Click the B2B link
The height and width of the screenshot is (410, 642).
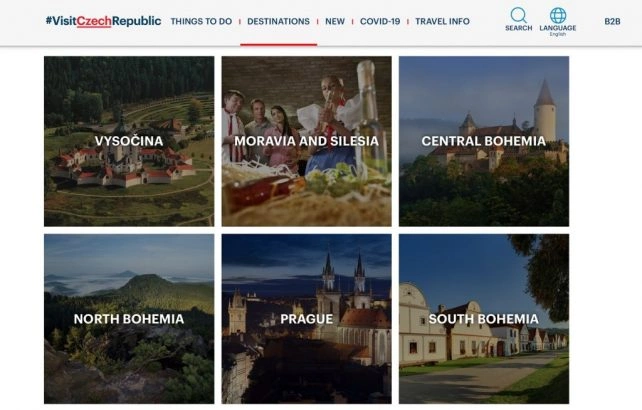tap(612, 21)
